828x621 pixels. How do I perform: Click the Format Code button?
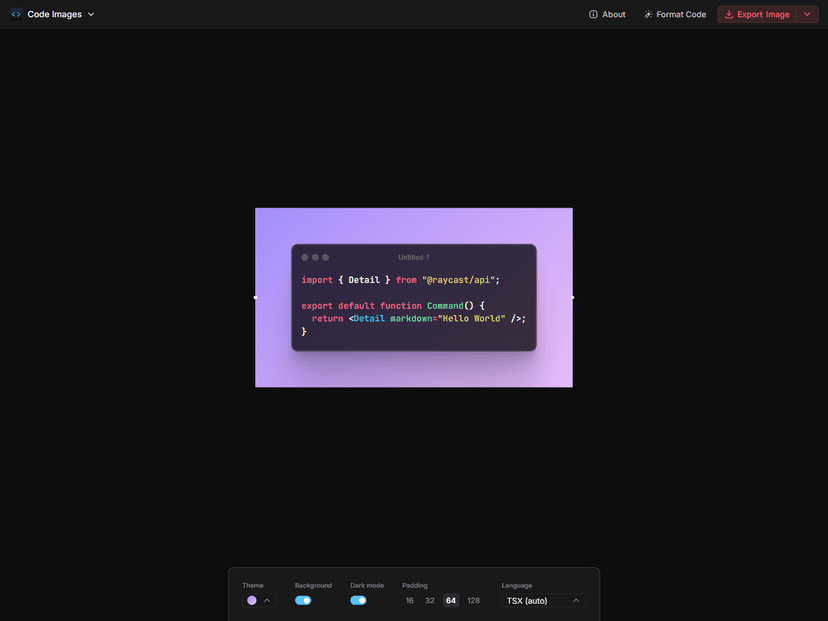tap(675, 14)
